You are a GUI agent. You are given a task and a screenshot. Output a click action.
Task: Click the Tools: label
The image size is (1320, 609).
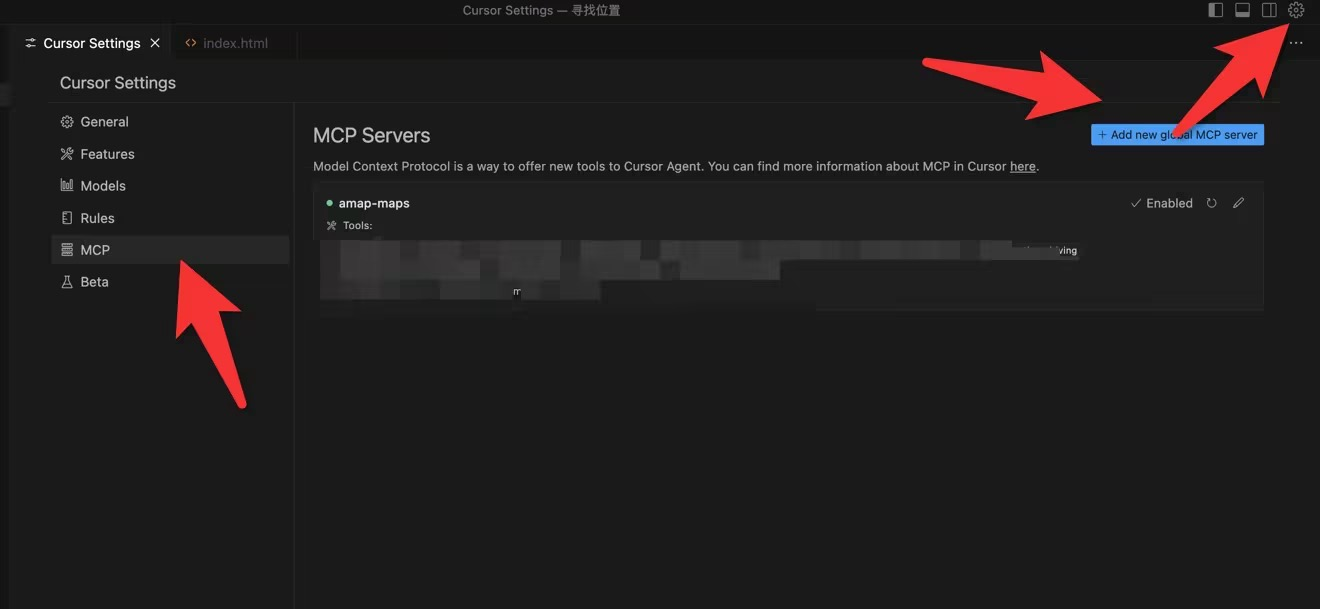[357, 226]
